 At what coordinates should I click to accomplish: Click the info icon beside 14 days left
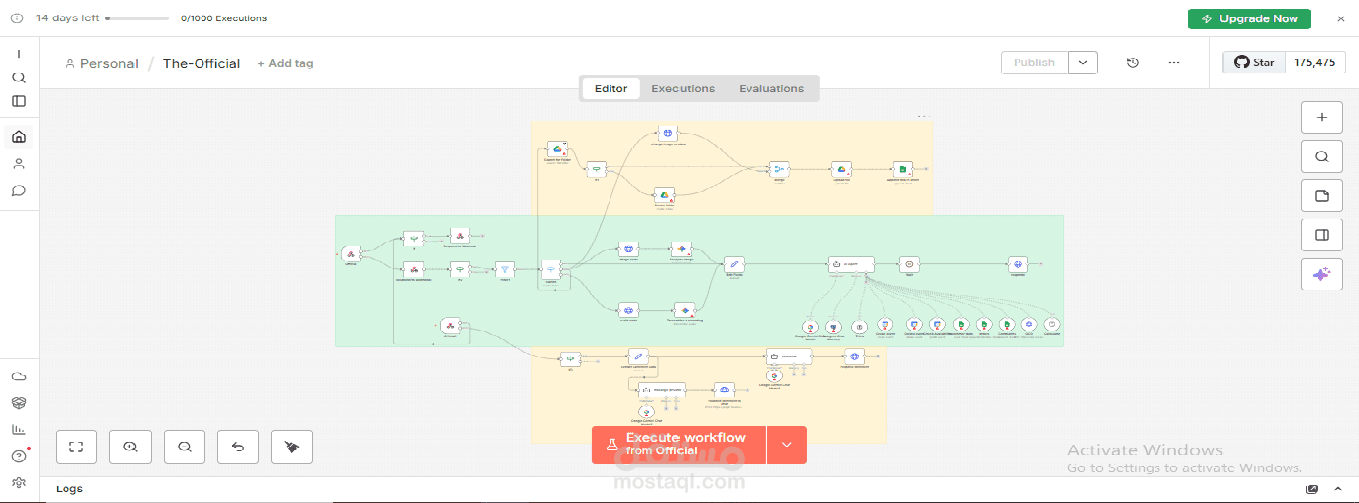(16, 18)
